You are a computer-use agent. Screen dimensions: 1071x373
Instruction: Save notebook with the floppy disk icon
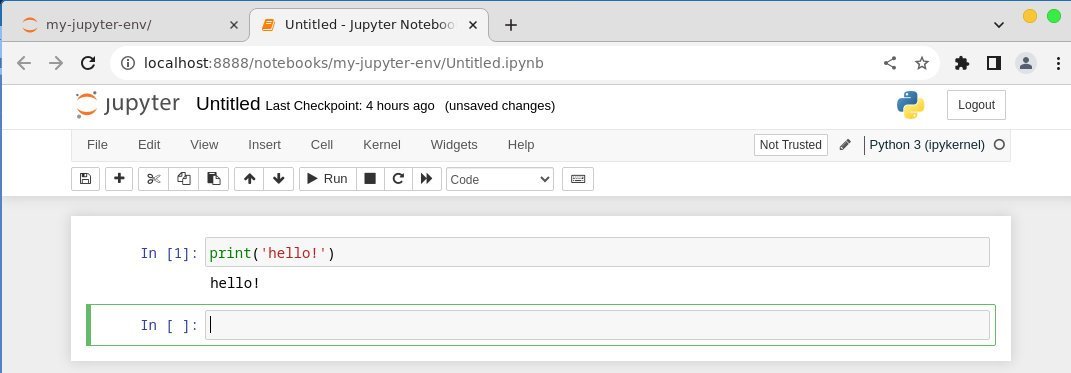[x=85, y=179]
